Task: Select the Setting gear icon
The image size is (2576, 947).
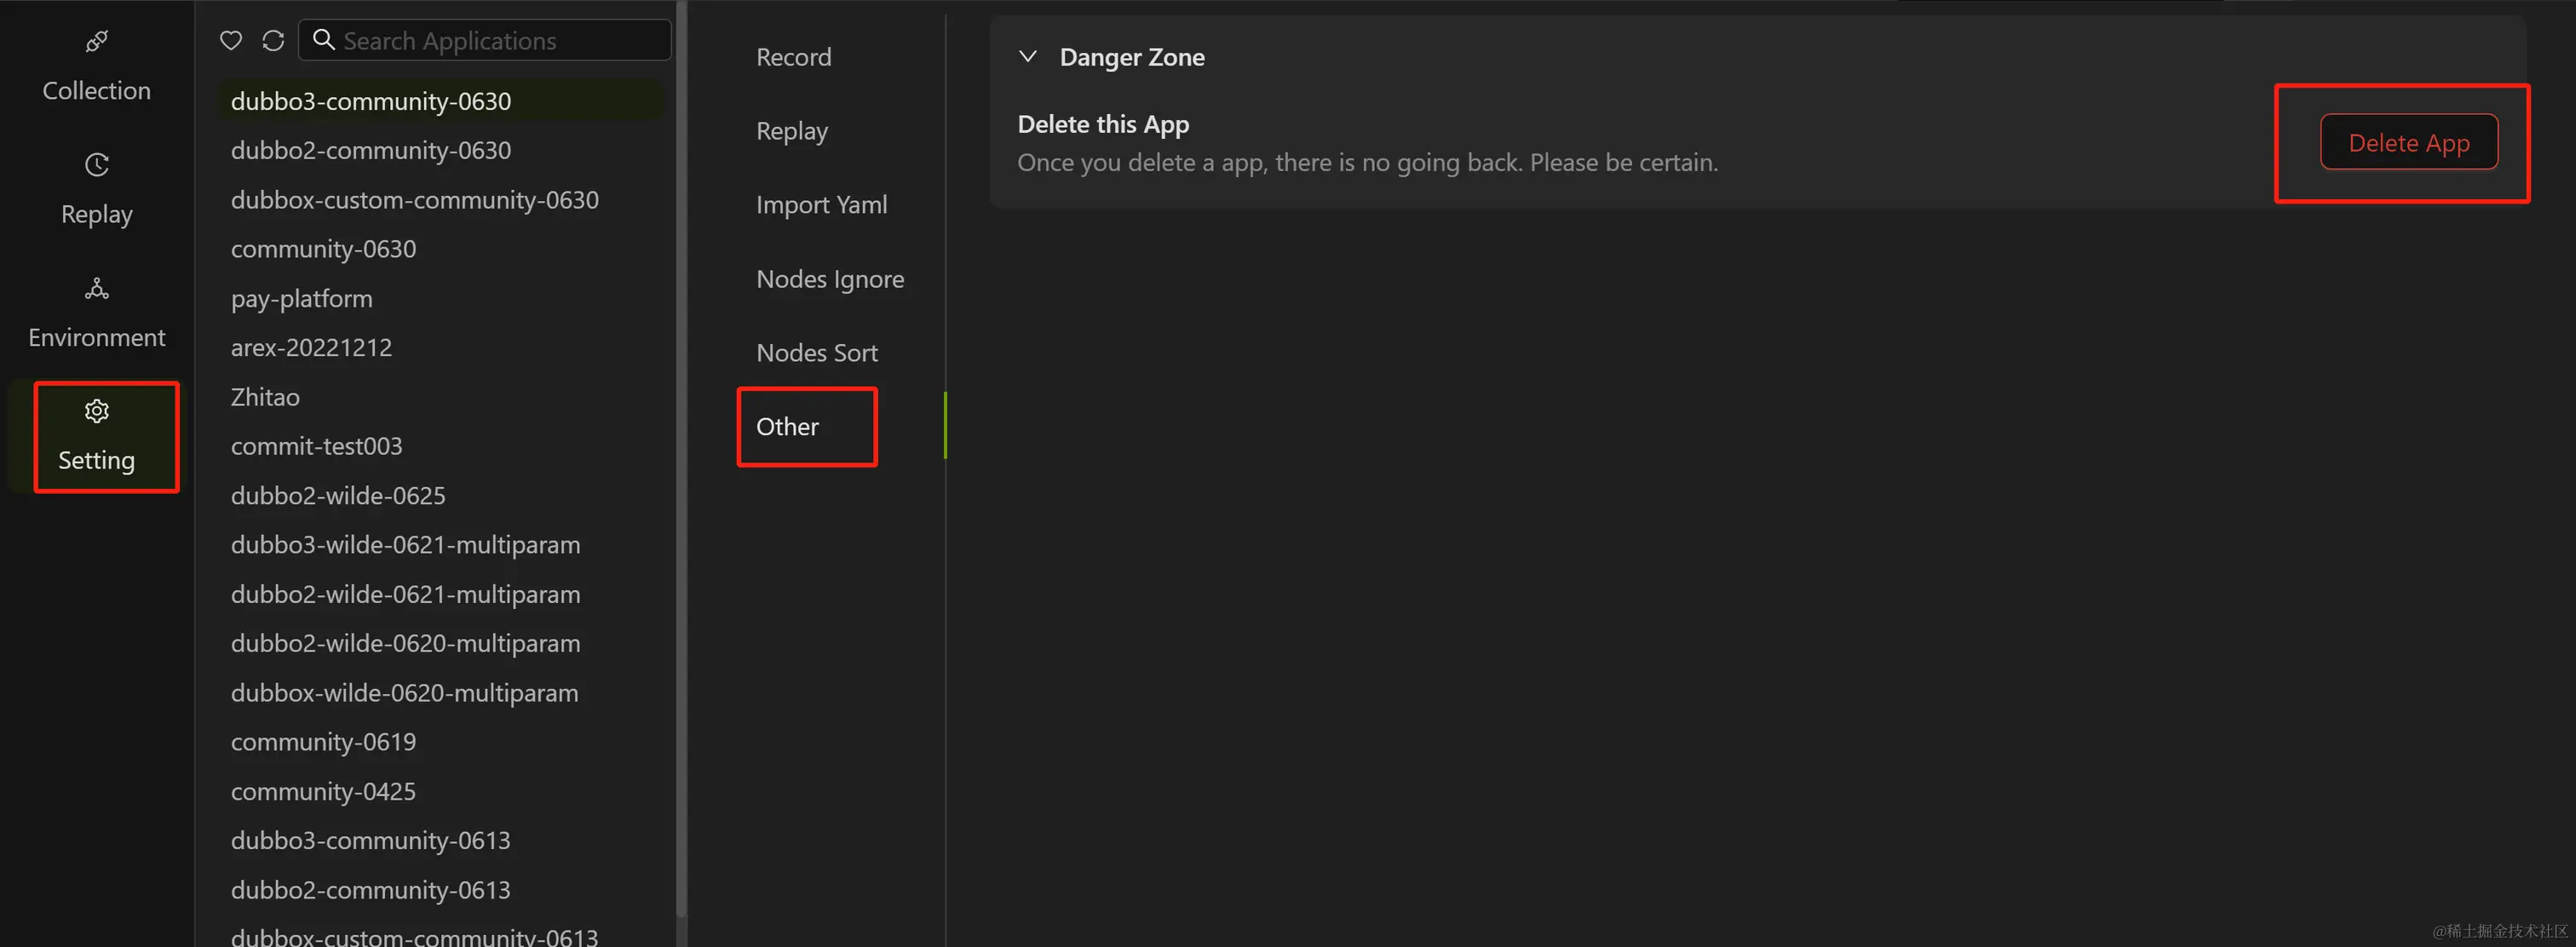Action: (96, 411)
